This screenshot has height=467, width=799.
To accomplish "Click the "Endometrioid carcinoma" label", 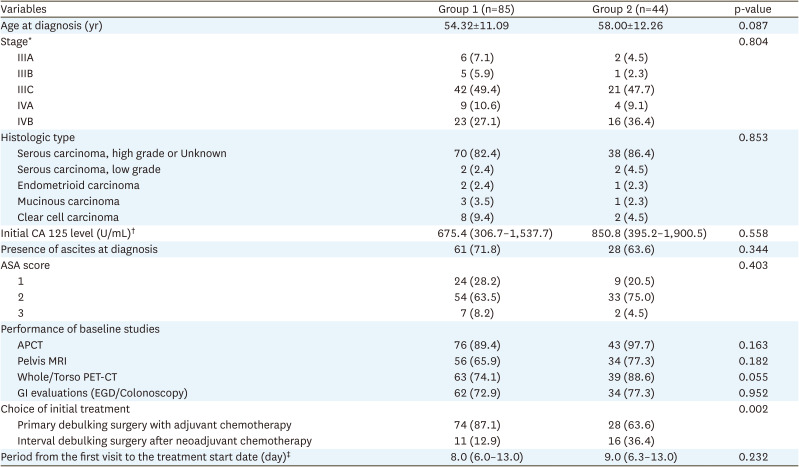I will tap(78, 186).
